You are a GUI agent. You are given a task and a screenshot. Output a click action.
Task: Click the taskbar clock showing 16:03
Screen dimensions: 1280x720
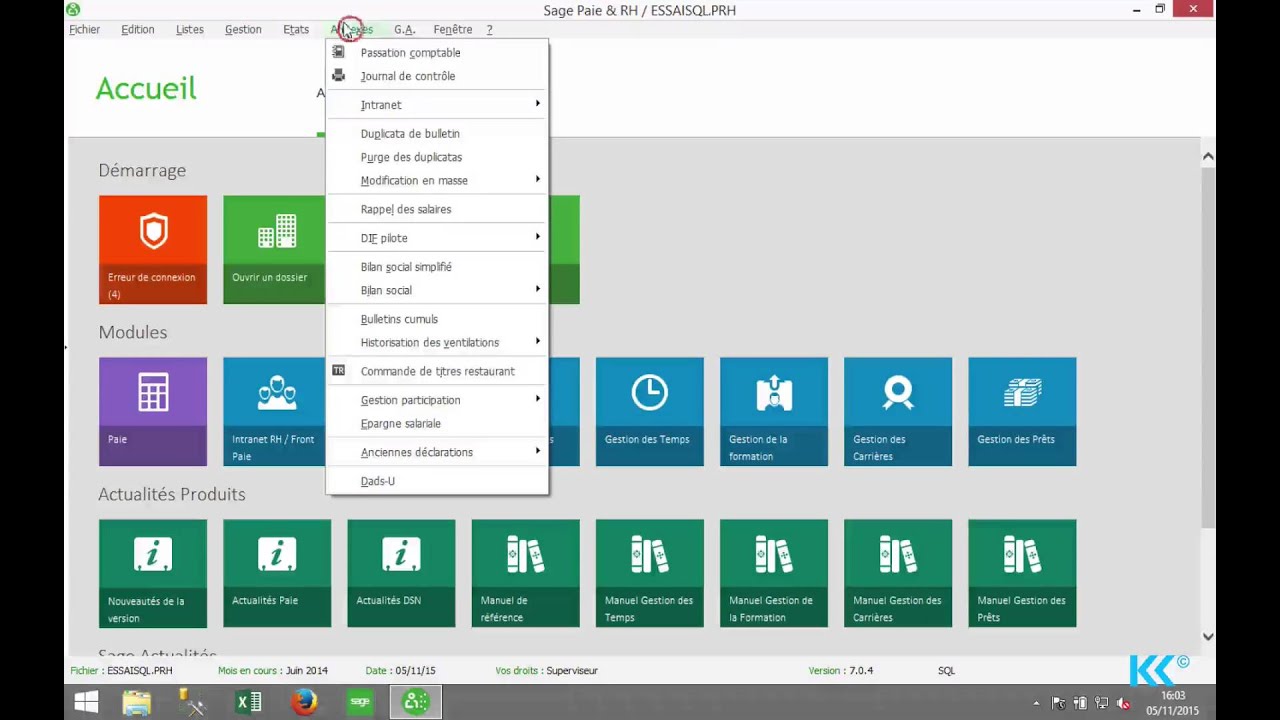coord(1172,696)
